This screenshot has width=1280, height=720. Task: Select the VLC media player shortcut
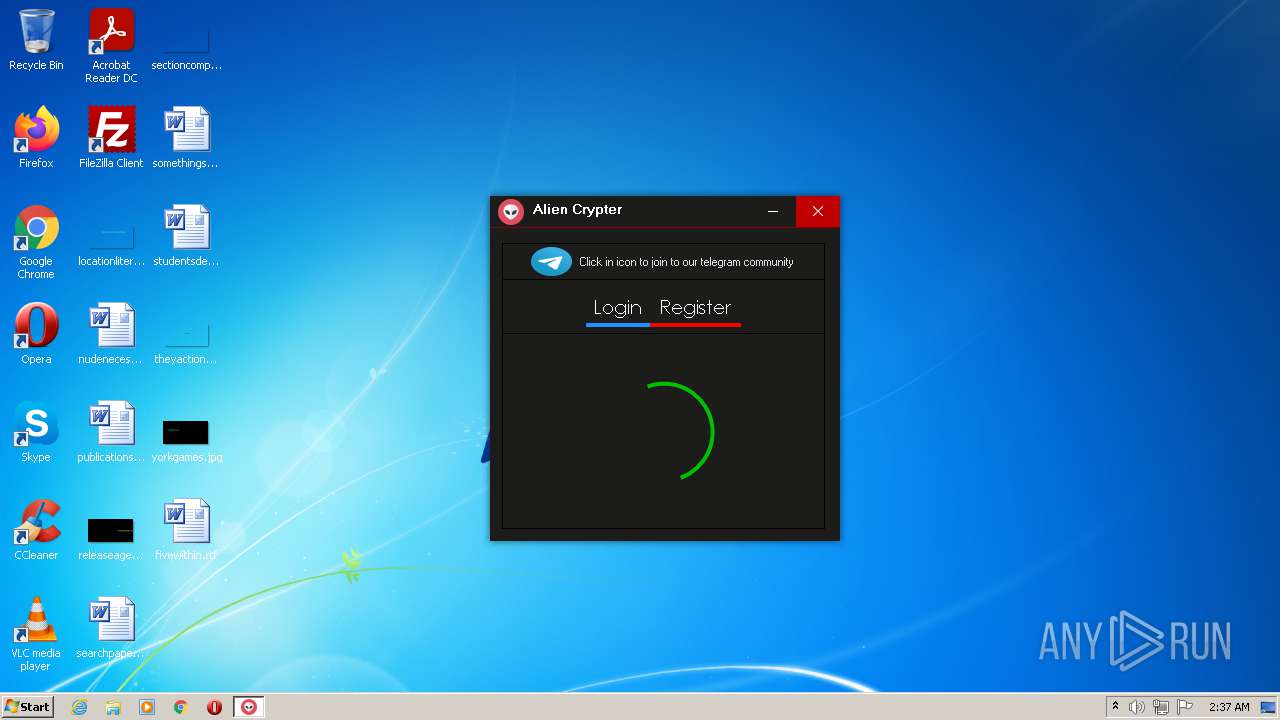[36, 634]
